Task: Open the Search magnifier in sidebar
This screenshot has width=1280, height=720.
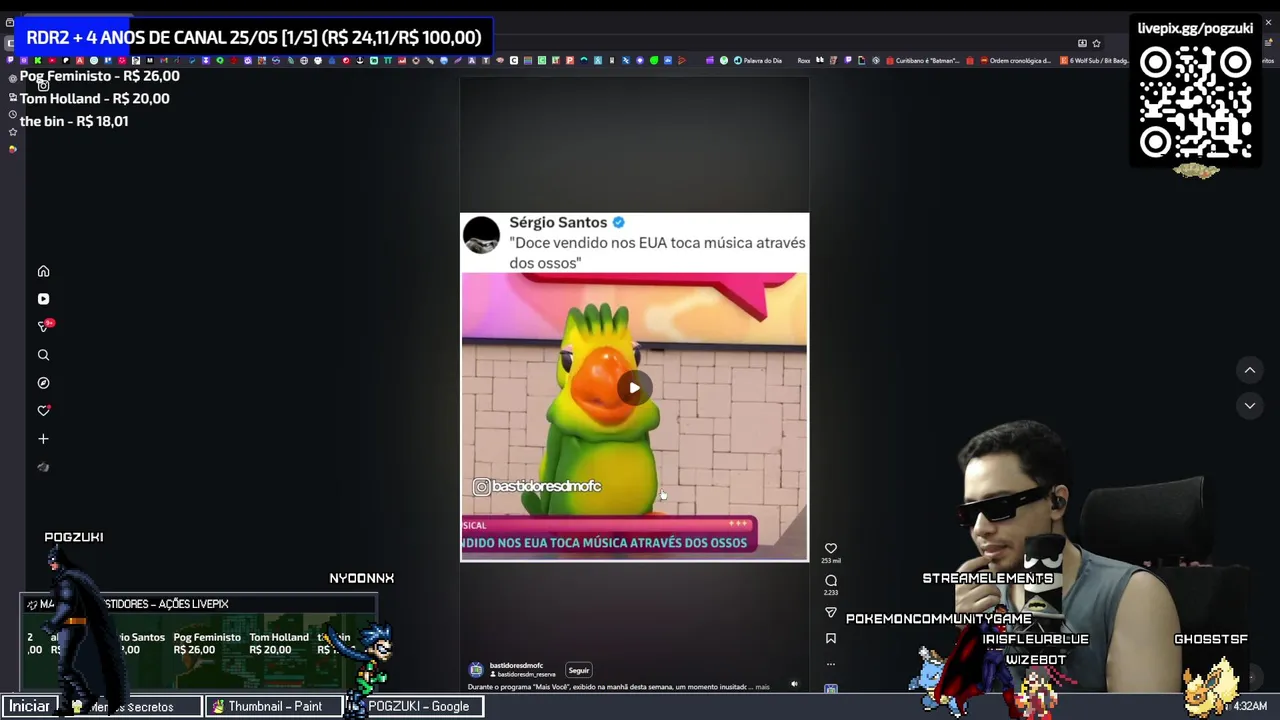Action: coord(43,355)
